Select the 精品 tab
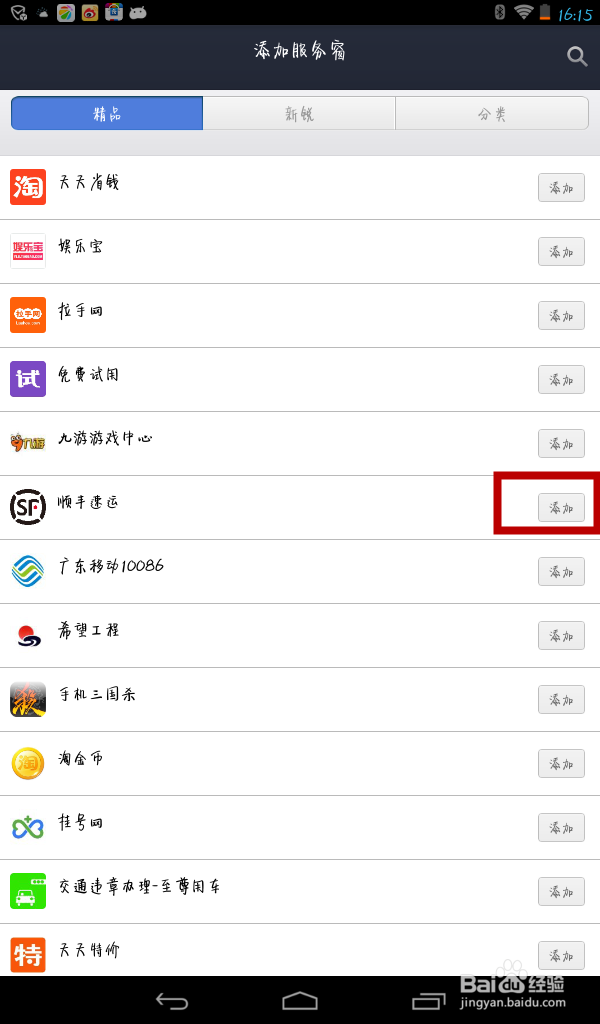Viewport: 600px width, 1024px height. (x=107, y=114)
